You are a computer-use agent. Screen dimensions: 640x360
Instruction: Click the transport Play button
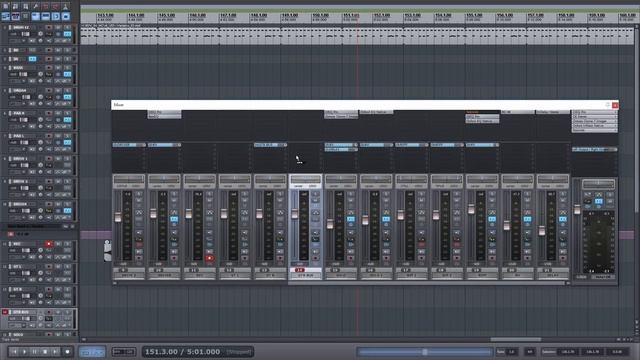[24, 351]
